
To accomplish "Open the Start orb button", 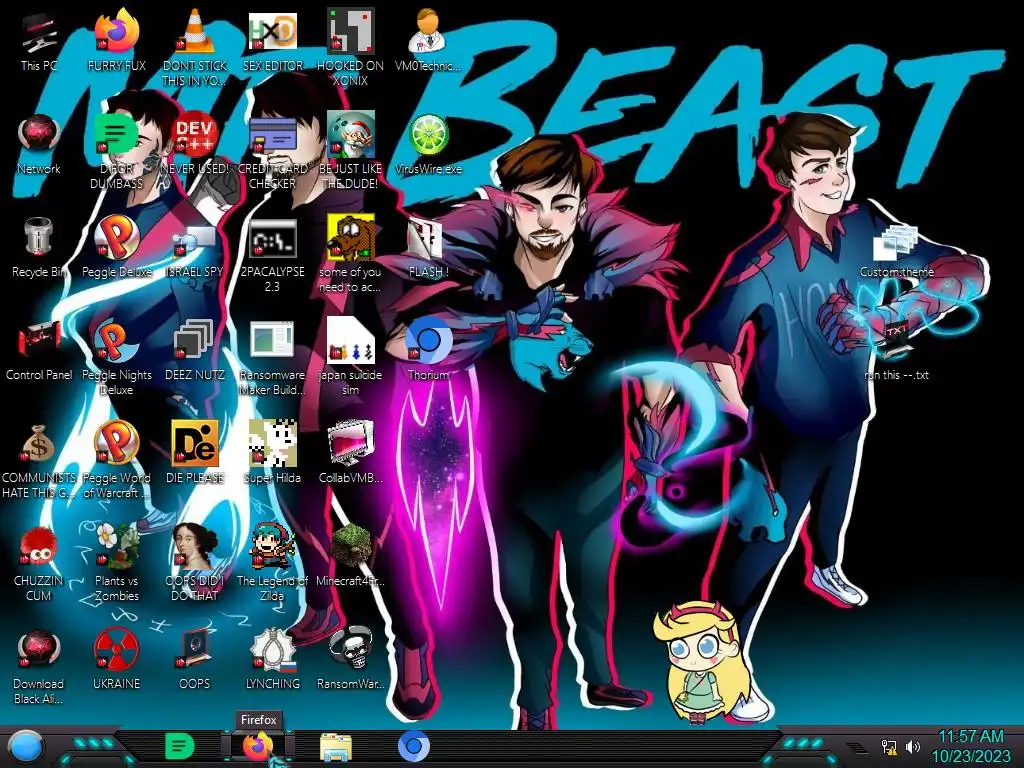I will tap(26, 748).
